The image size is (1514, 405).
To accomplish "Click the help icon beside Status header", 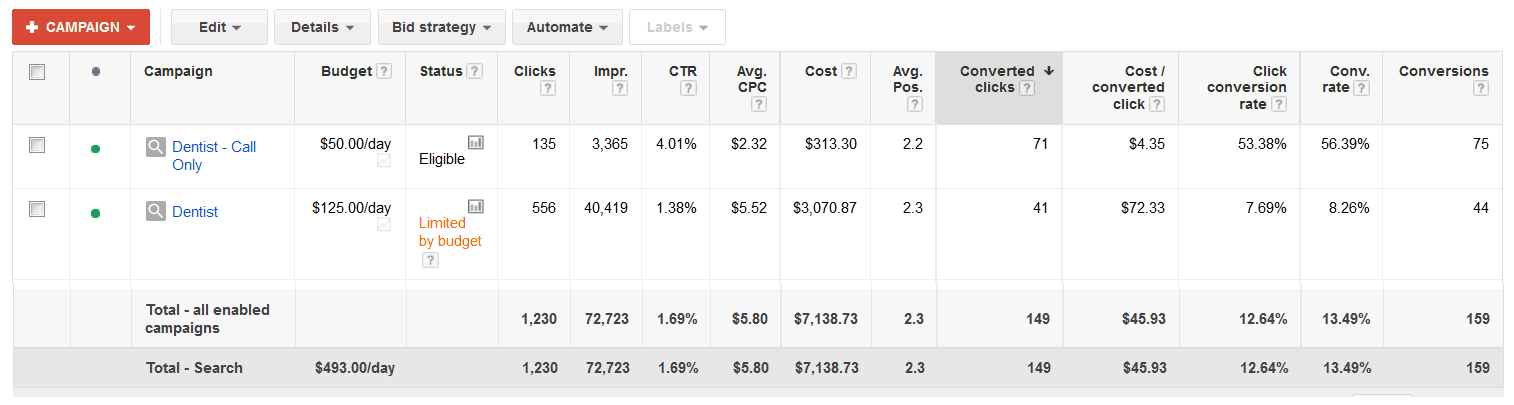I will (x=474, y=72).
